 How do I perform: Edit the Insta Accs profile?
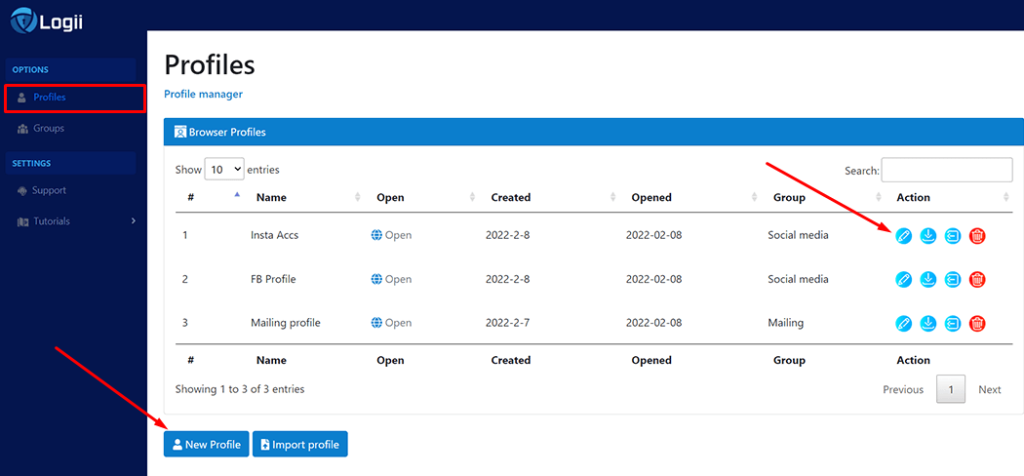pyautogui.click(x=903, y=236)
